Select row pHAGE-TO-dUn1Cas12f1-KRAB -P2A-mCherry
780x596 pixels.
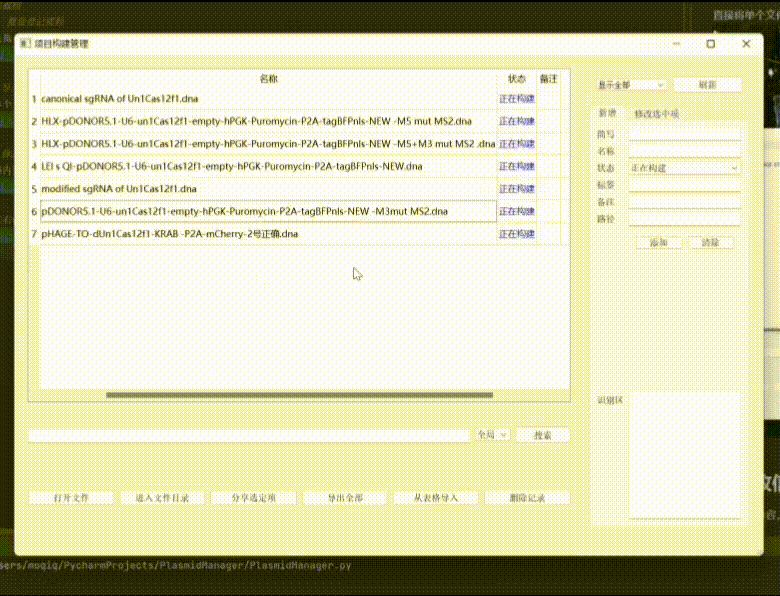point(269,234)
